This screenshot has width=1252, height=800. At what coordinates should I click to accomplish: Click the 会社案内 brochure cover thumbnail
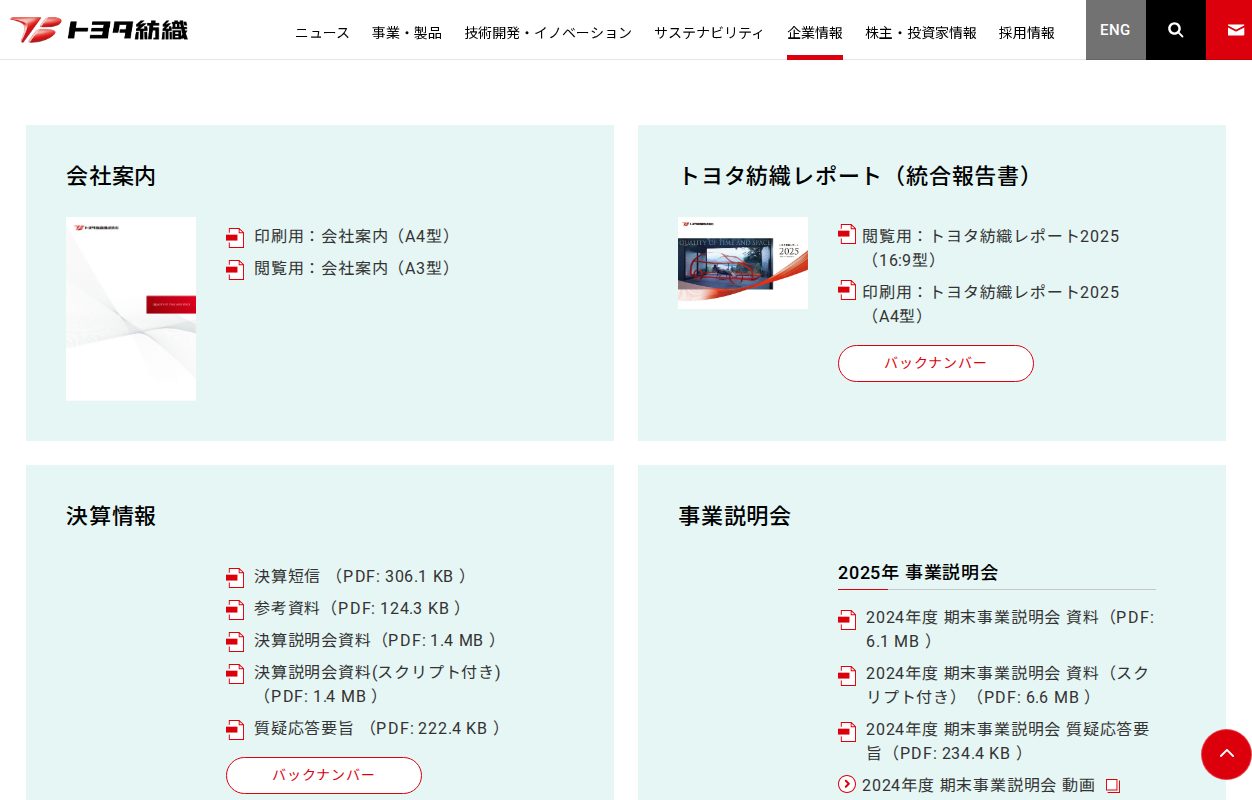click(131, 309)
